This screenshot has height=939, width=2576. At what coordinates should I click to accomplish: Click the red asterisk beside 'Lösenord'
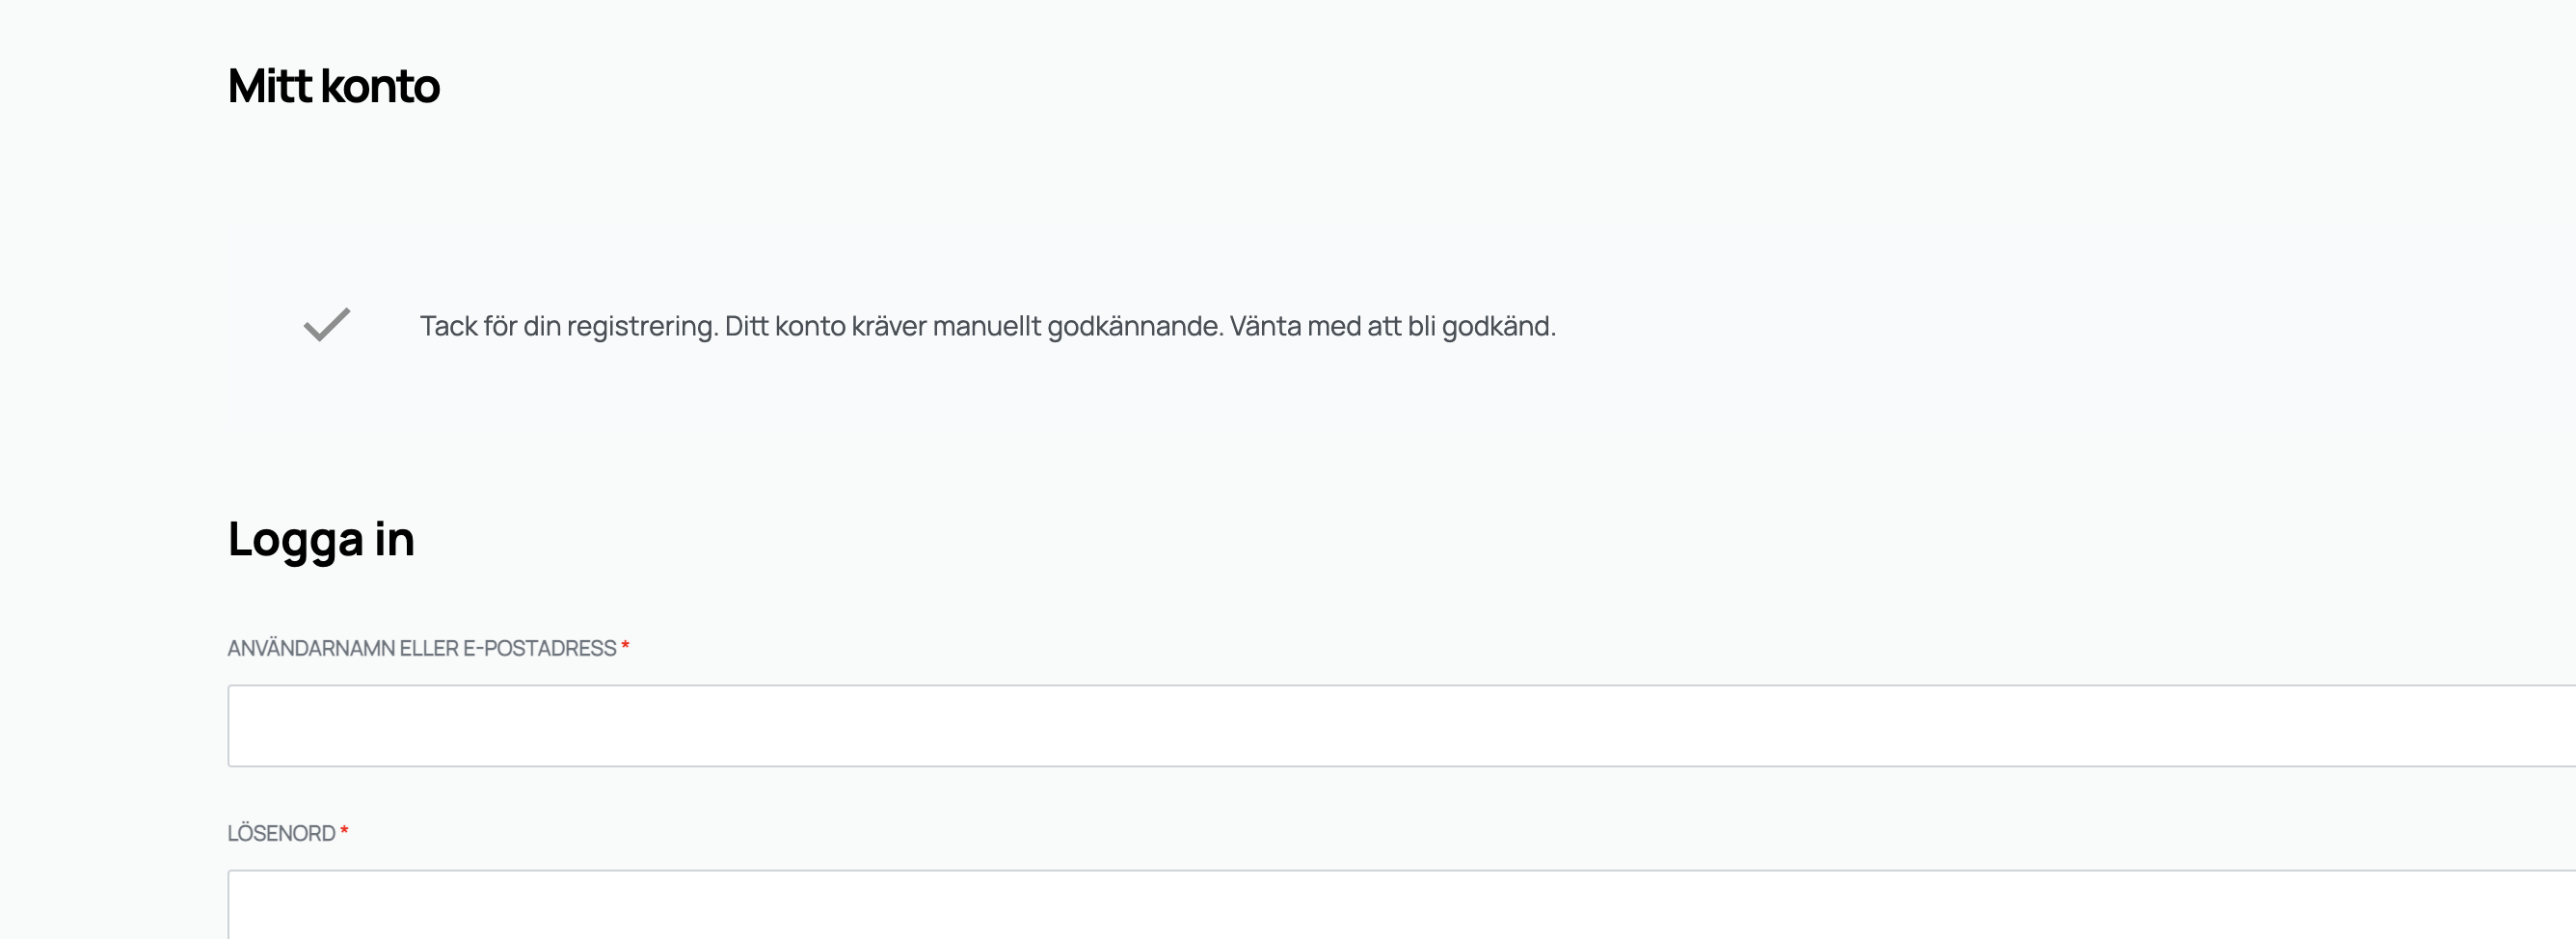tap(344, 832)
